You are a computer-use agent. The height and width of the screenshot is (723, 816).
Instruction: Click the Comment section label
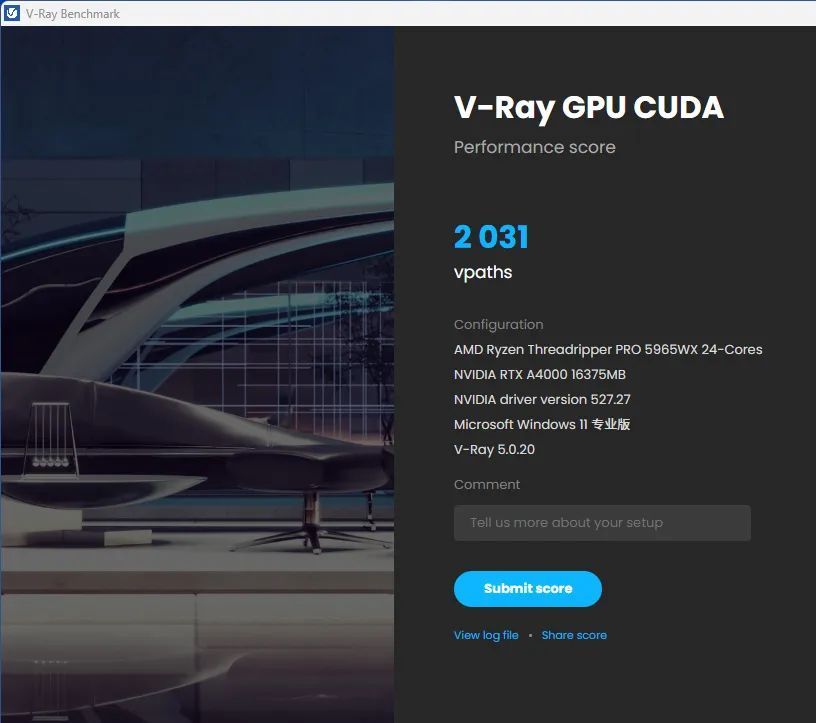click(x=487, y=484)
